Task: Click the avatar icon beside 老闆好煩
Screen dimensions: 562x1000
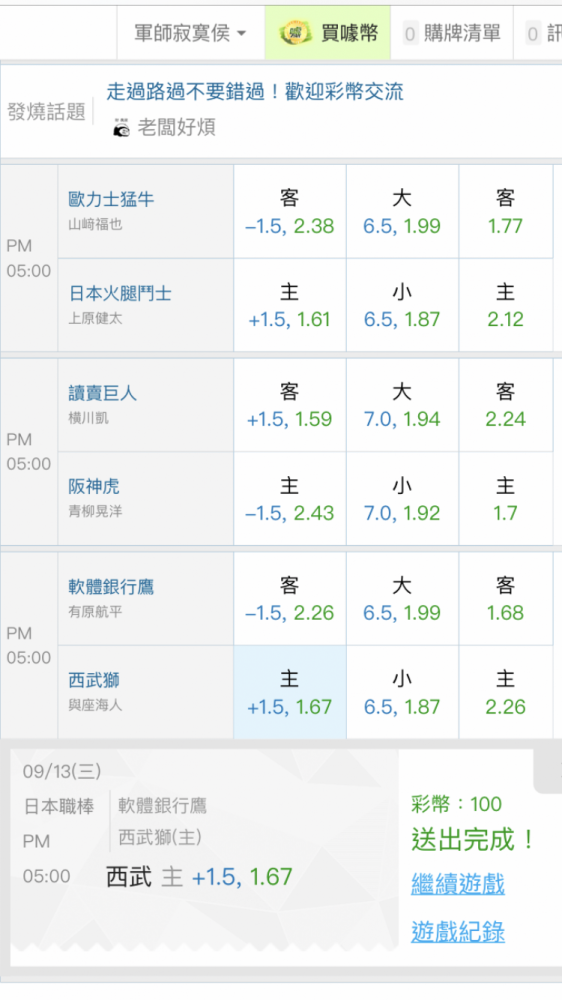Action: point(121,128)
